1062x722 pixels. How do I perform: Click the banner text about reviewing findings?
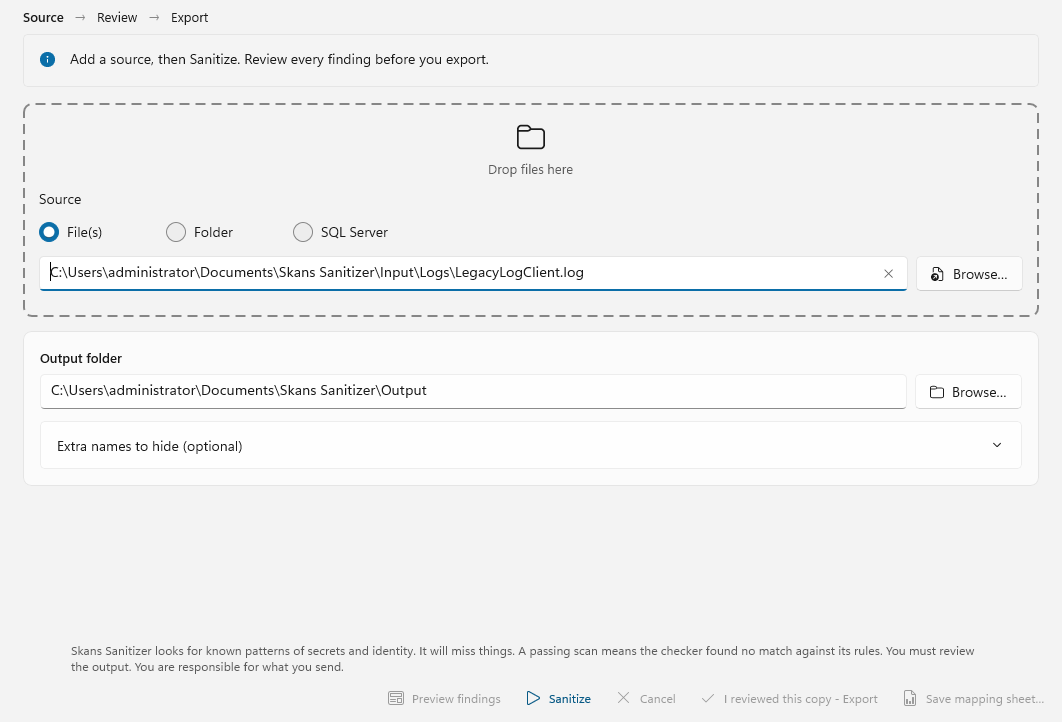tap(279, 60)
